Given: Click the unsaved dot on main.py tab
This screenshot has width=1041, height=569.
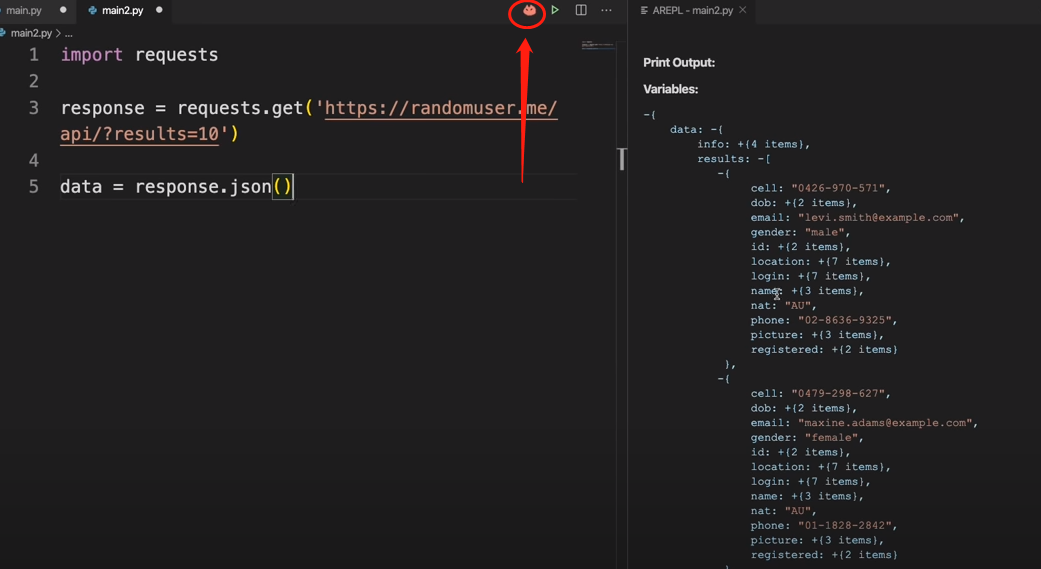Looking at the screenshot, I should pyautogui.click(x=63, y=10).
